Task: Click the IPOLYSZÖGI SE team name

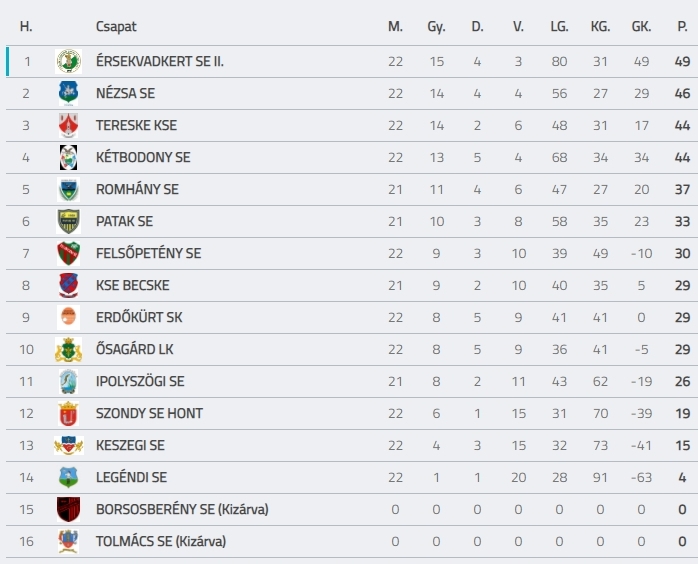Action: pyautogui.click(x=140, y=381)
